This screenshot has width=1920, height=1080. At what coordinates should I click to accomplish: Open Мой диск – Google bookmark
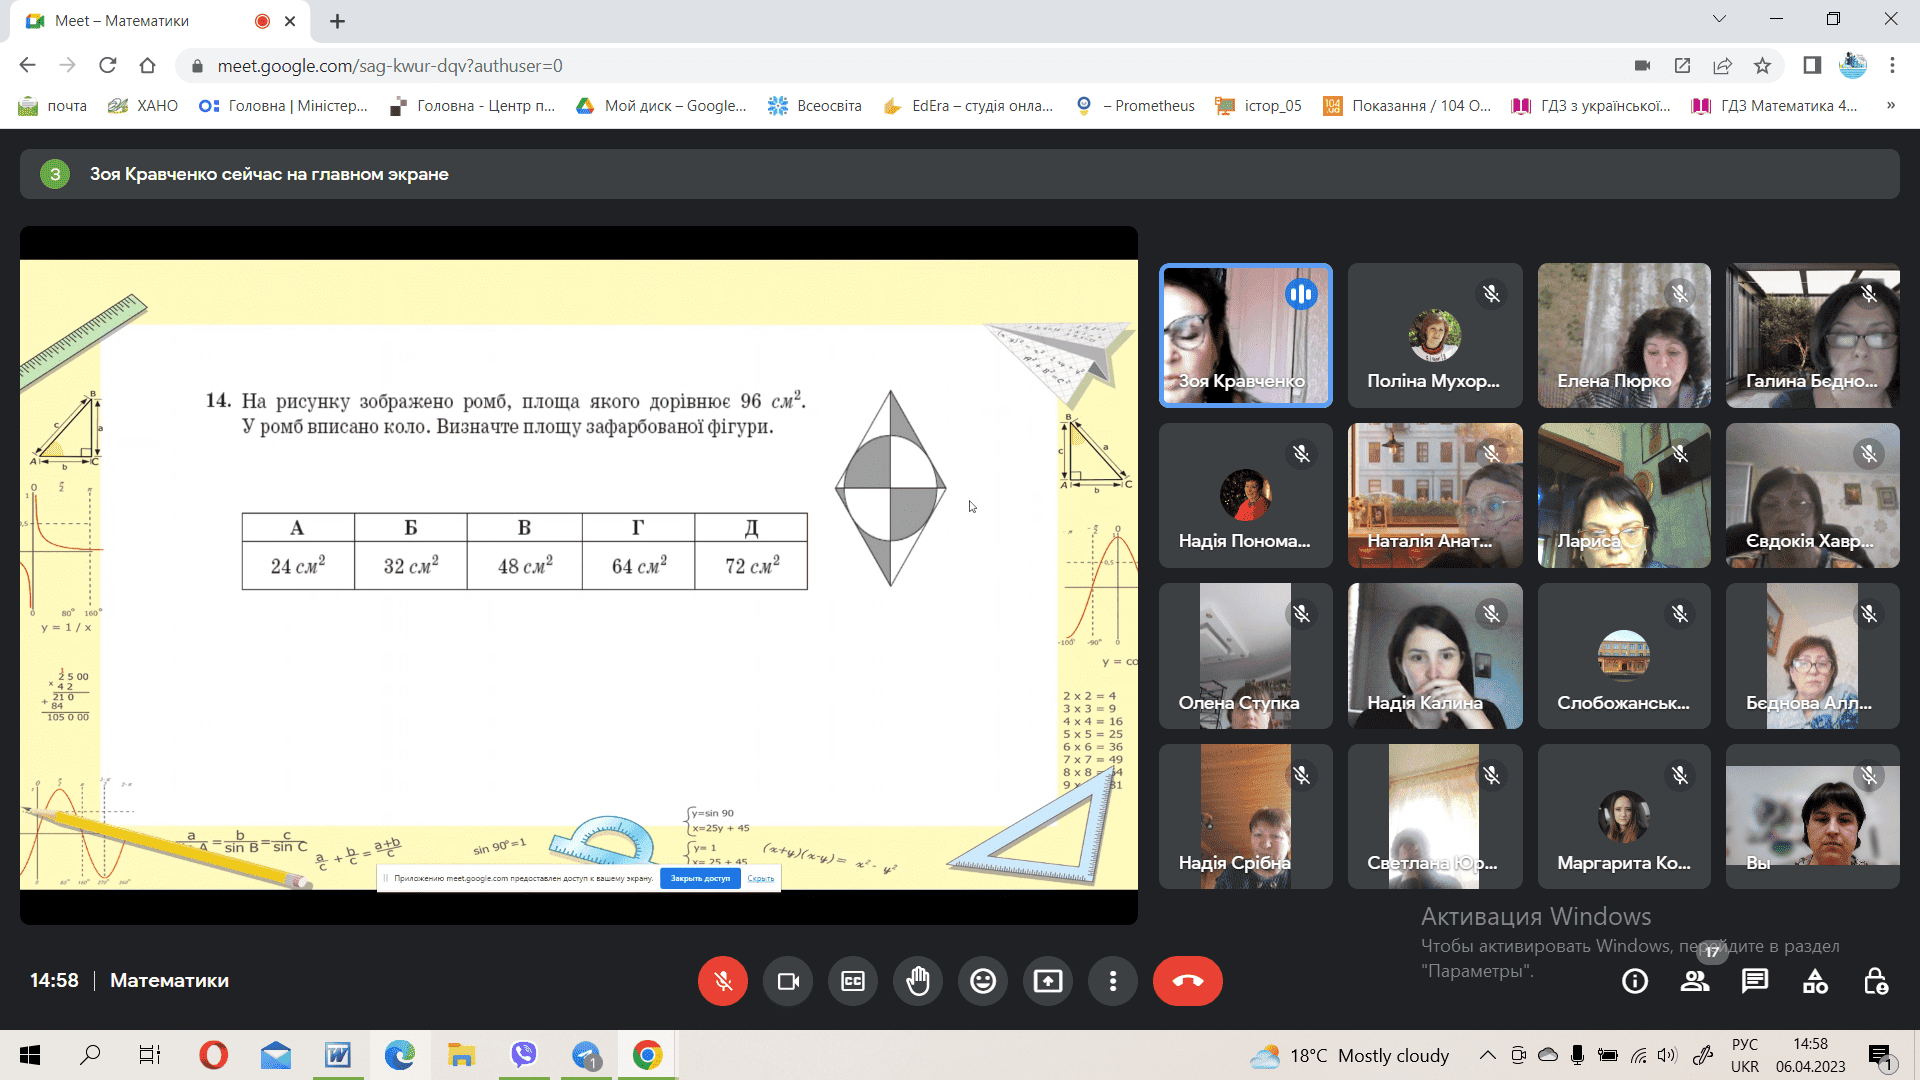pyautogui.click(x=661, y=106)
